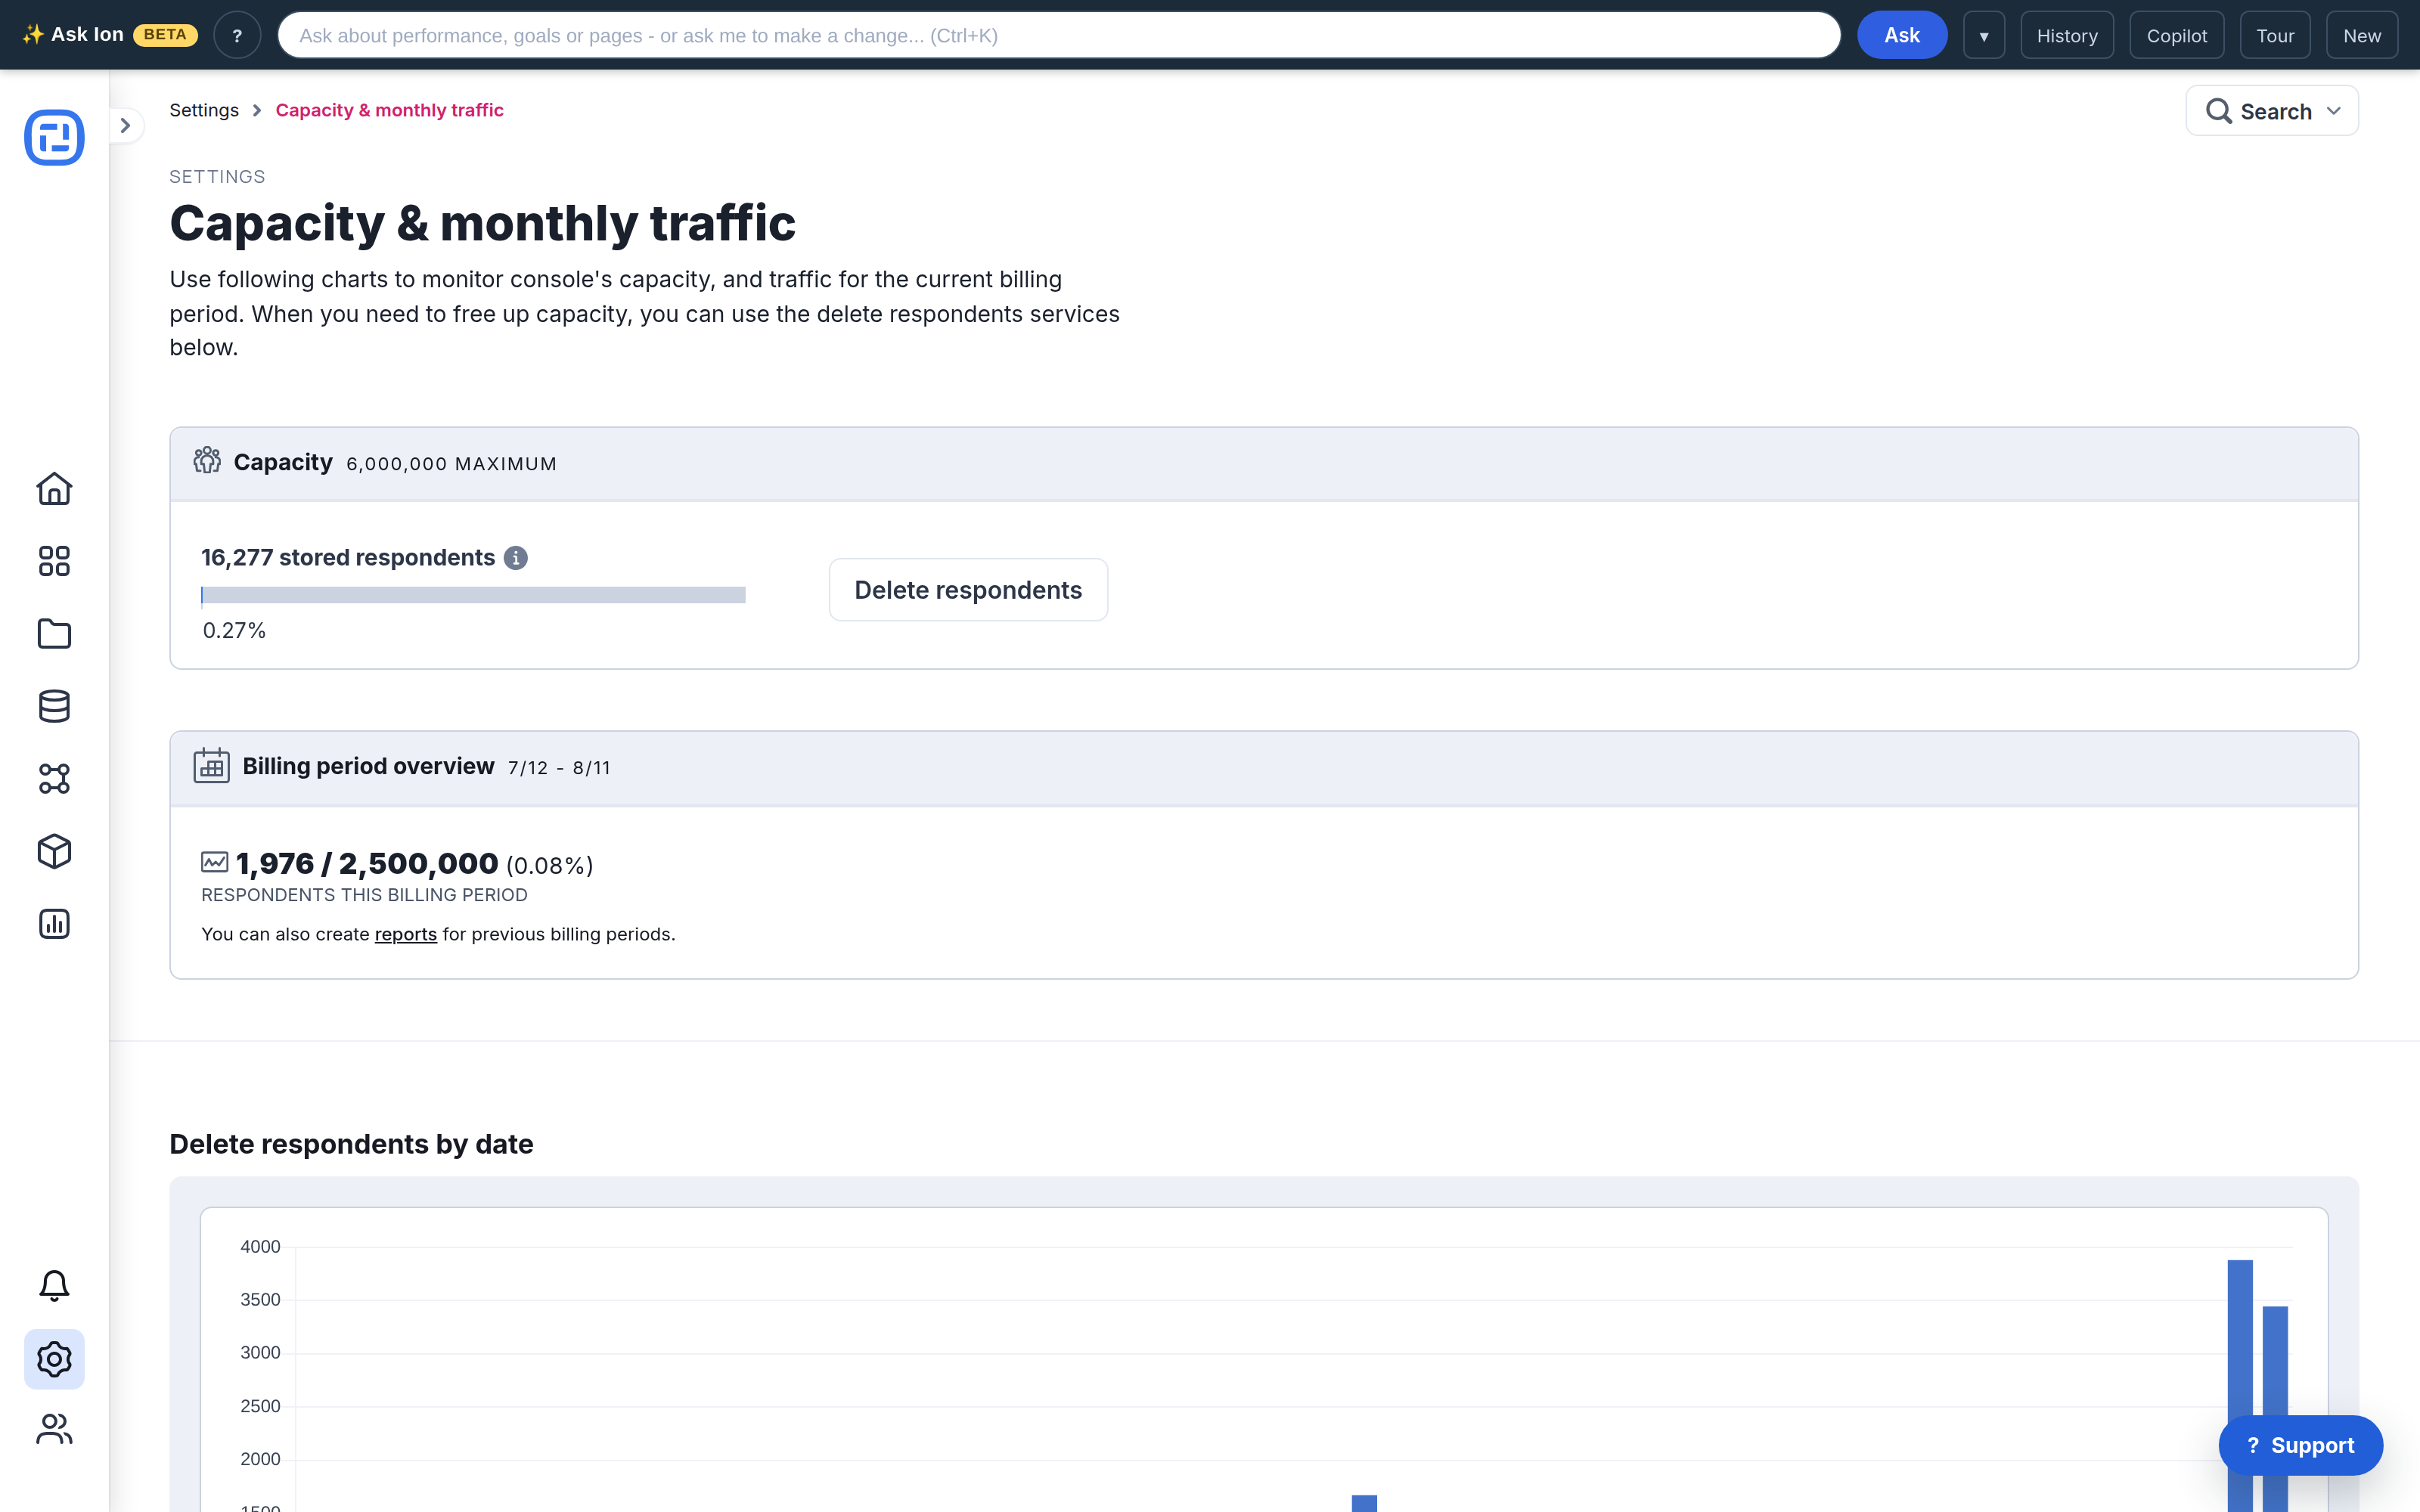Open the settings gear icon
This screenshot has height=1512, width=2420.
pos(54,1359)
